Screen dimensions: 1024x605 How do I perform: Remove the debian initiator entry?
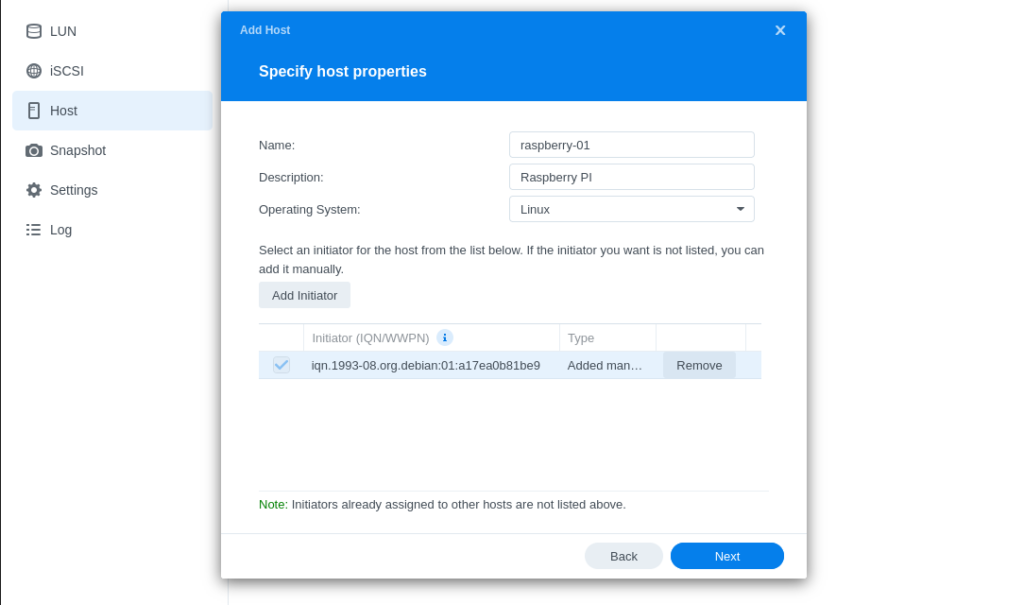(x=699, y=365)
